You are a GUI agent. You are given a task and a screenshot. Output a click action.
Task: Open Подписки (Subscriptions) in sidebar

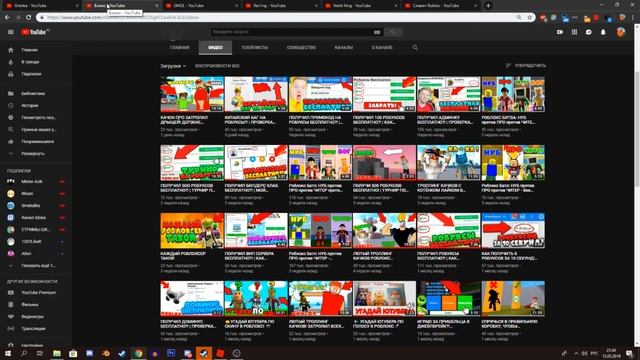(x=36, y=74)
